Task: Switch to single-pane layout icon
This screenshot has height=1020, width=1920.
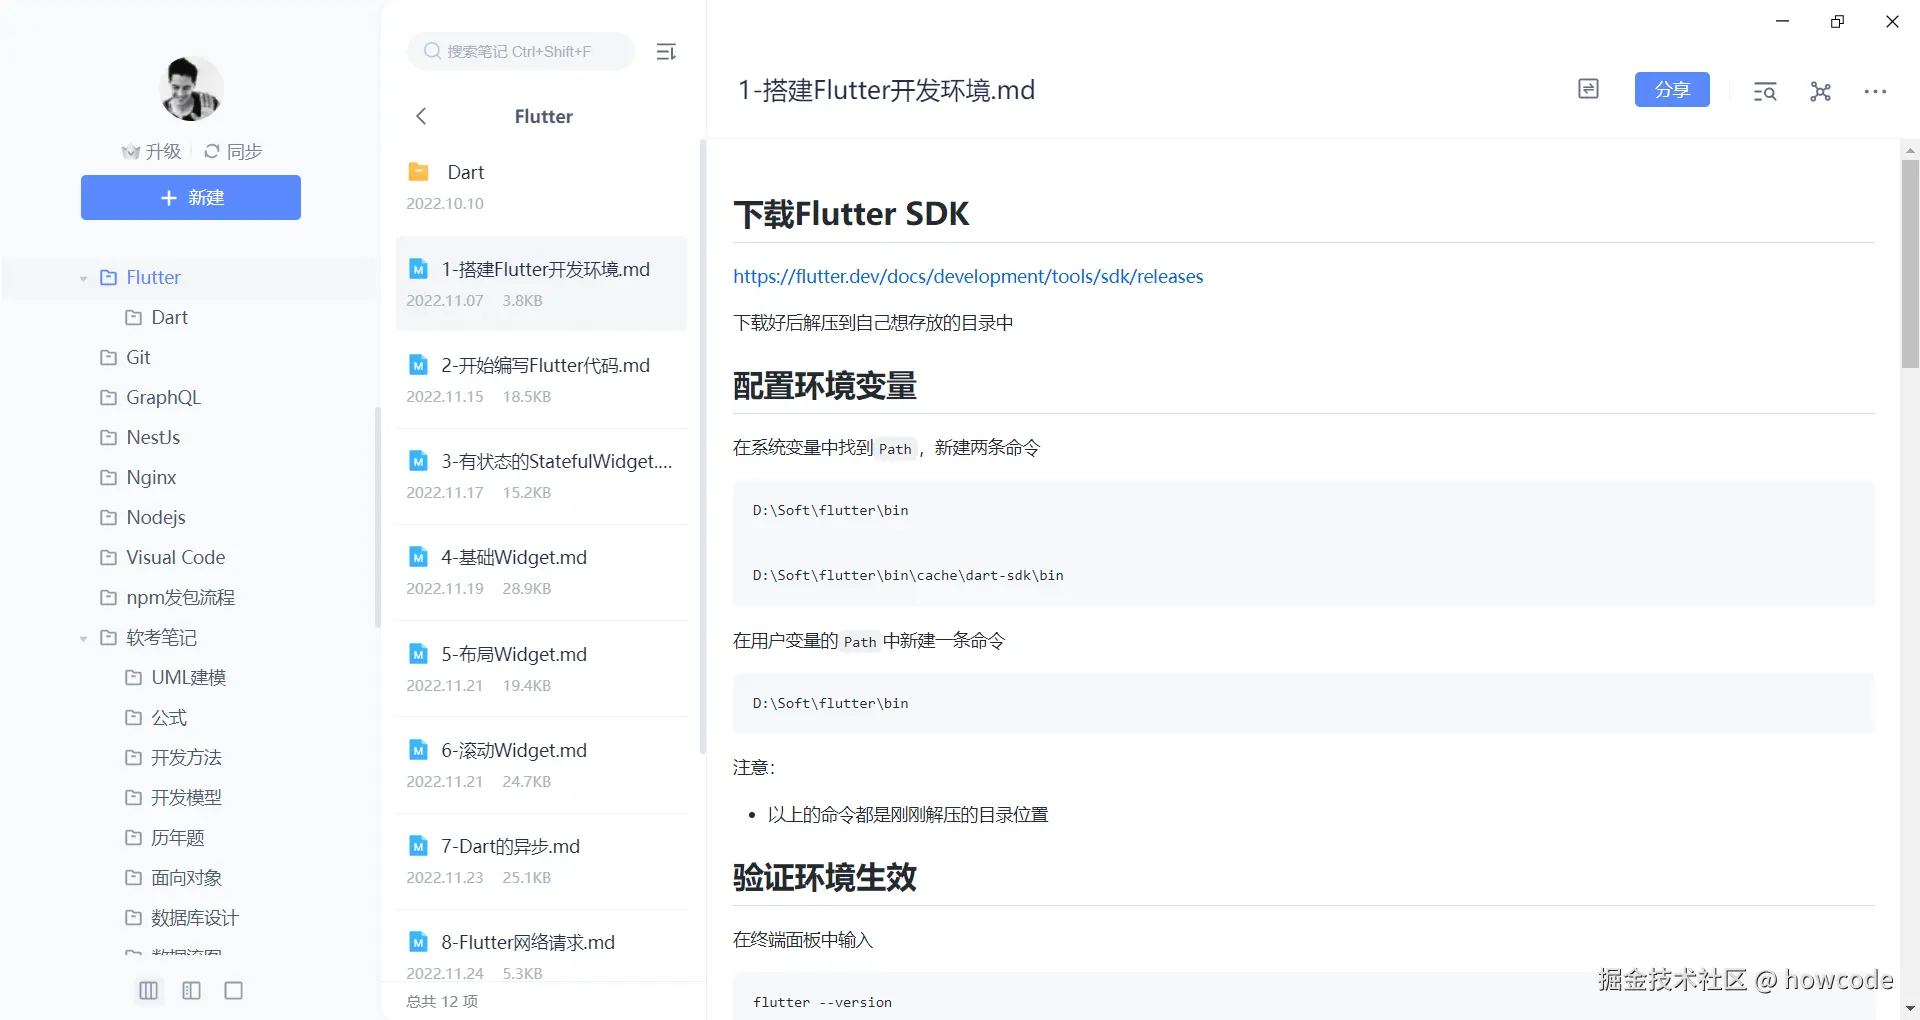Action: 234,990
